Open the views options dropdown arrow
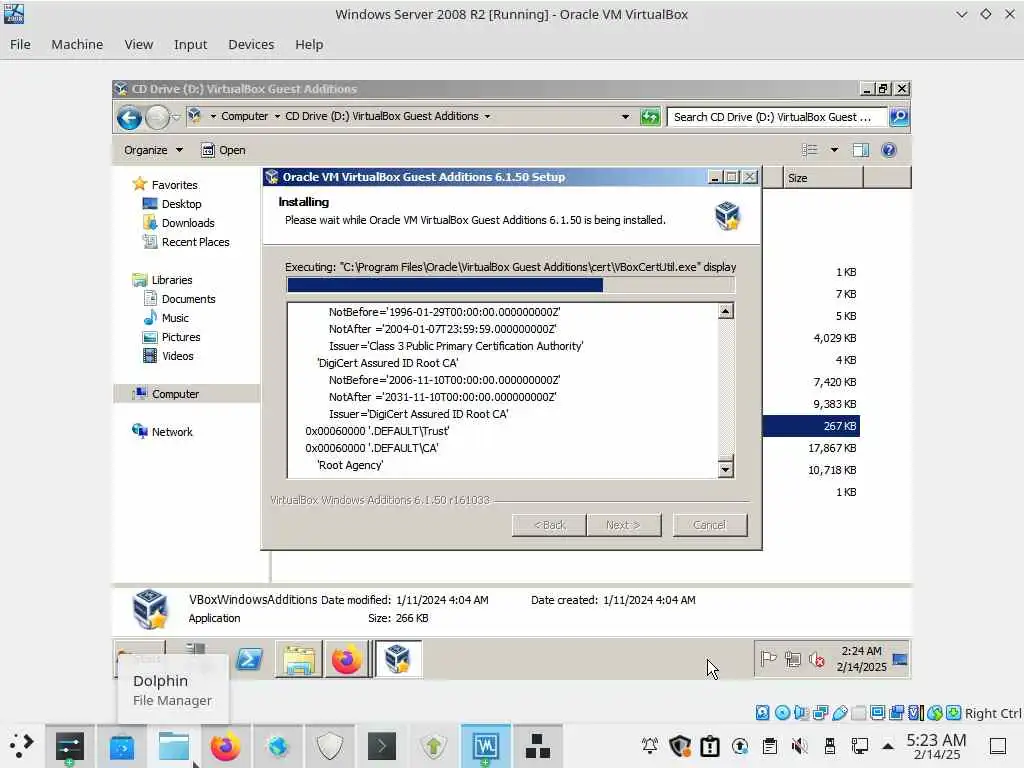Viewport: 1024px width, 768px height. click(834, 150)
